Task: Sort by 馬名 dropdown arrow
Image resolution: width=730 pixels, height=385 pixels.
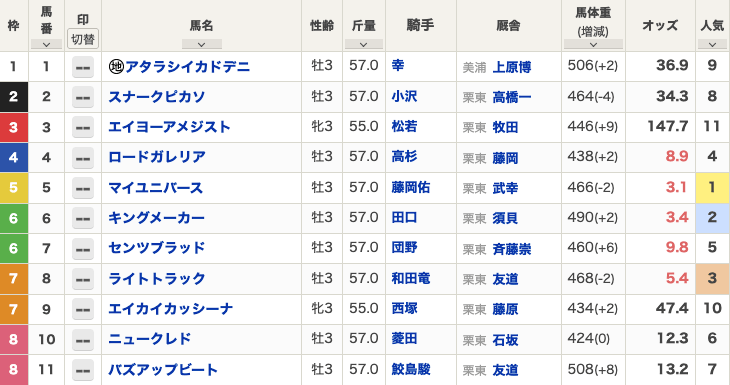Action: pyautogui.click(x=202, y=45)
